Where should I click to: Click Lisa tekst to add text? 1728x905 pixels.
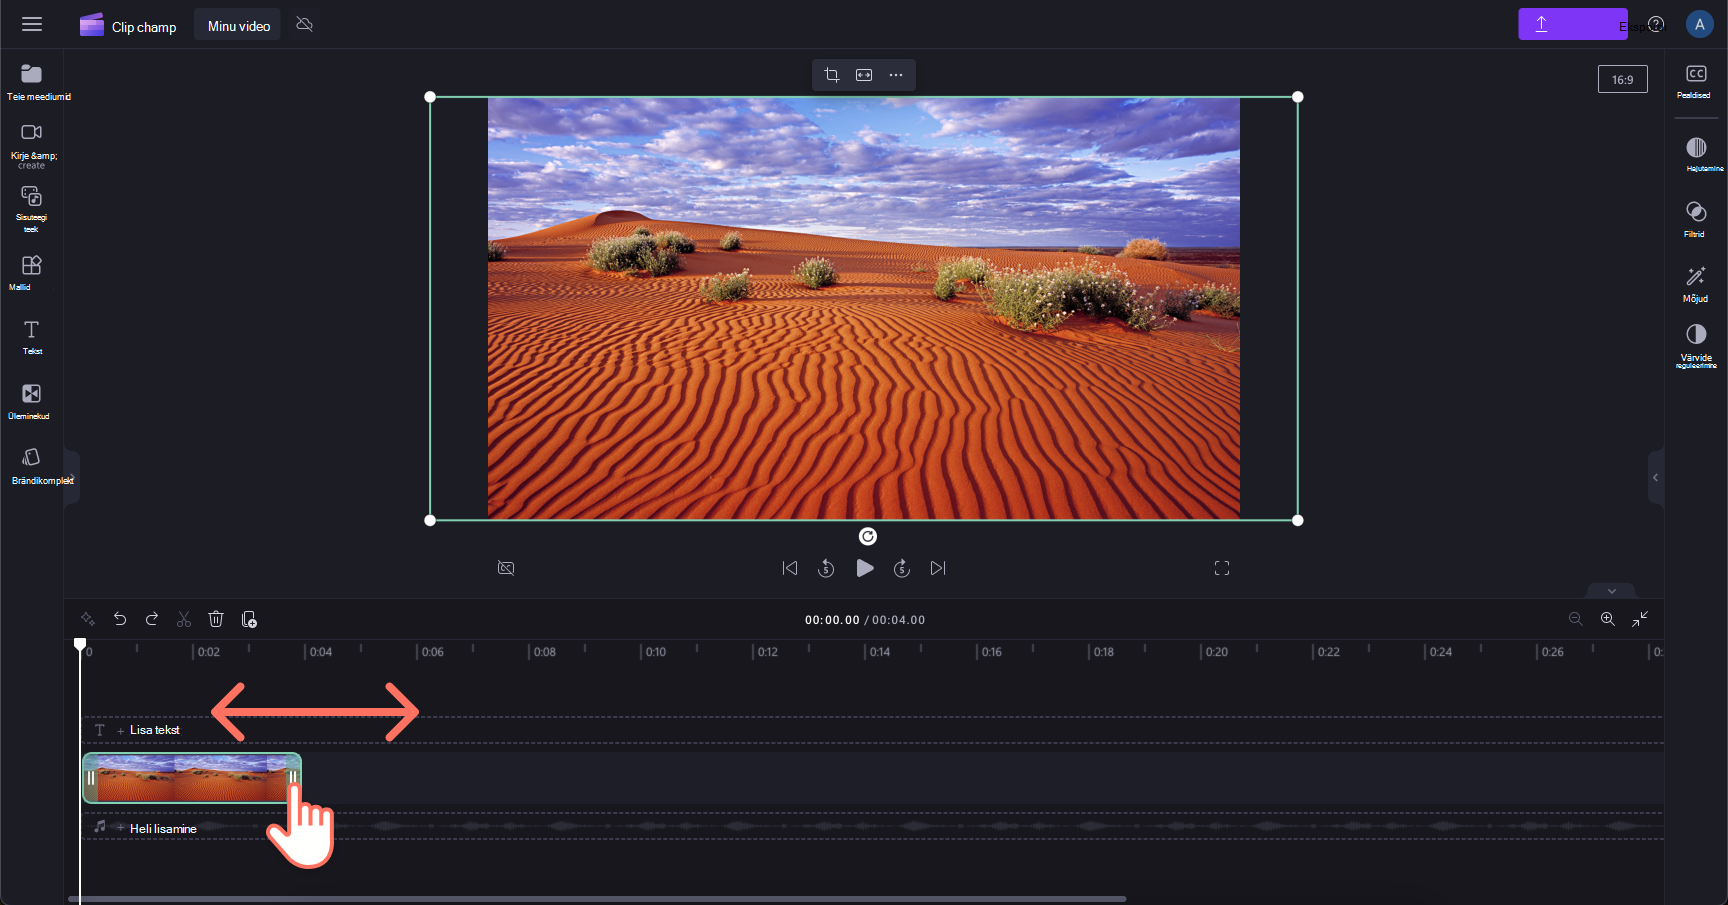pyautogui.click(x=154, y=730)
